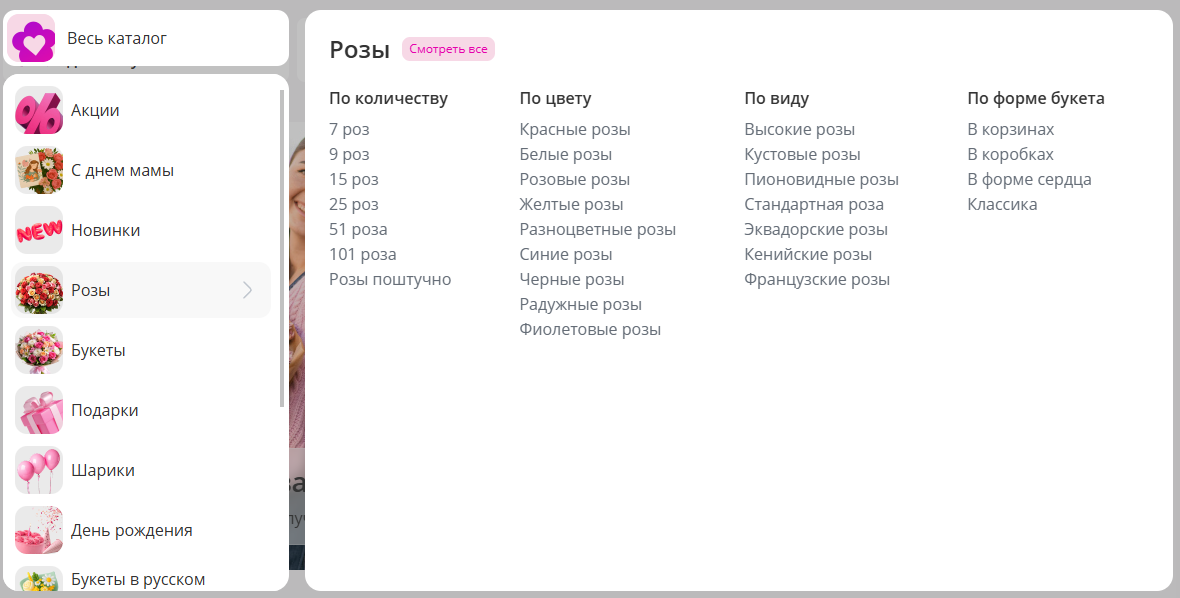The image size is (1180, 598).
Task: Click the Букеты bouquet icon
Action: point(39,350)
